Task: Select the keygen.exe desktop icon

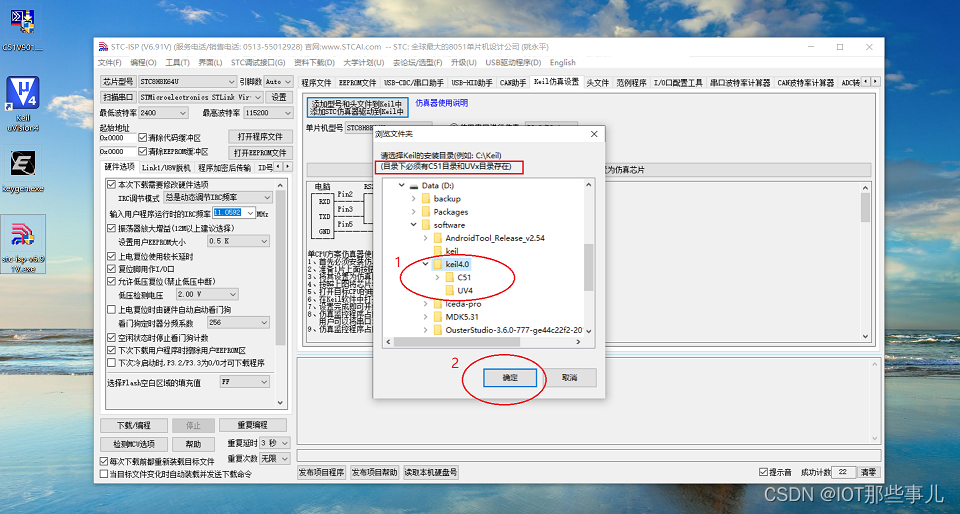Action: [x=23, y=163]
